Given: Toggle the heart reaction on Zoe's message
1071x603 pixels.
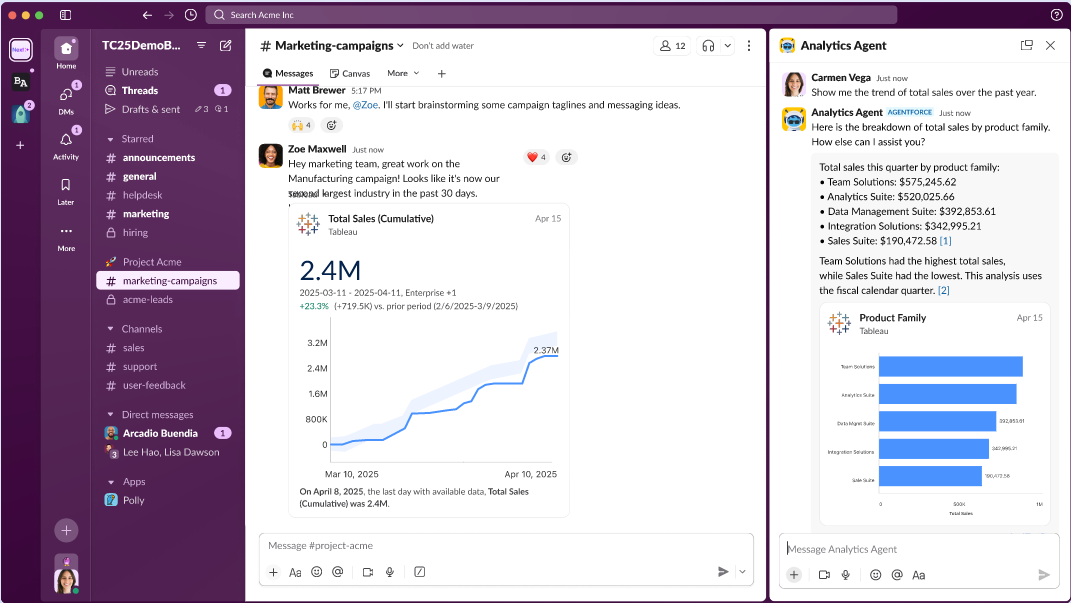Looking at the screenshot, I should coord(537,157).
